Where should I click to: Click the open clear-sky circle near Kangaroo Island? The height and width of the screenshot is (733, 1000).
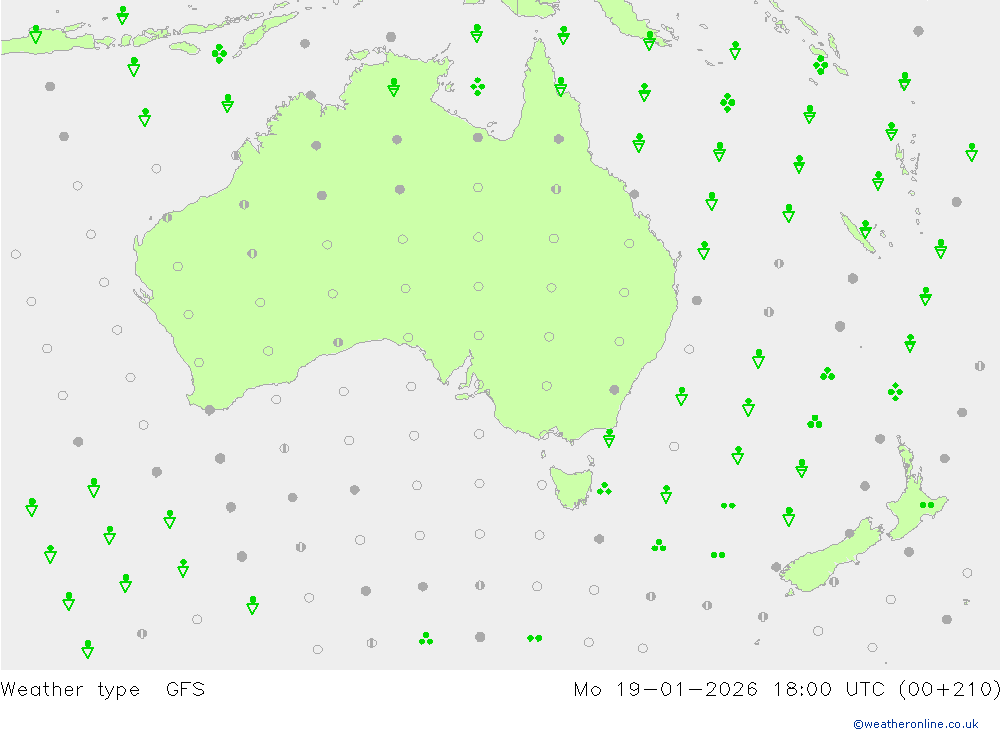(x=479, y=384)
